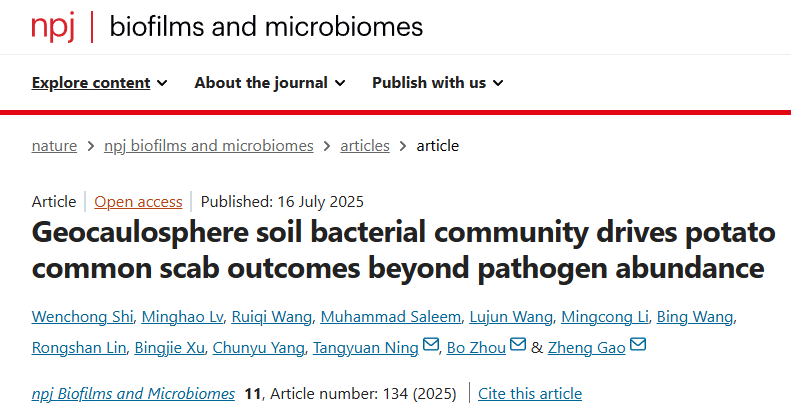Click envelope icon next to Tangyuan Ning
791x415 pixels.
pos(431,347)
